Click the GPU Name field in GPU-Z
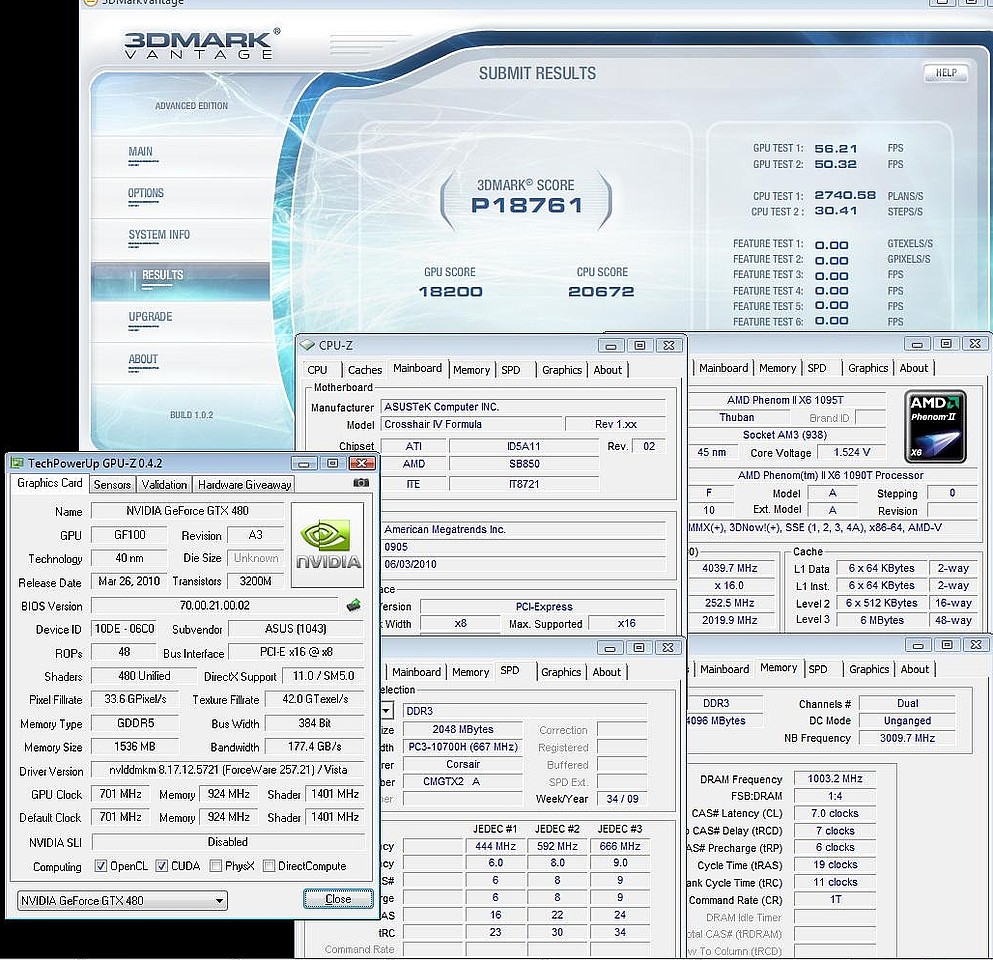993x960 pixels. pos(187,511)
